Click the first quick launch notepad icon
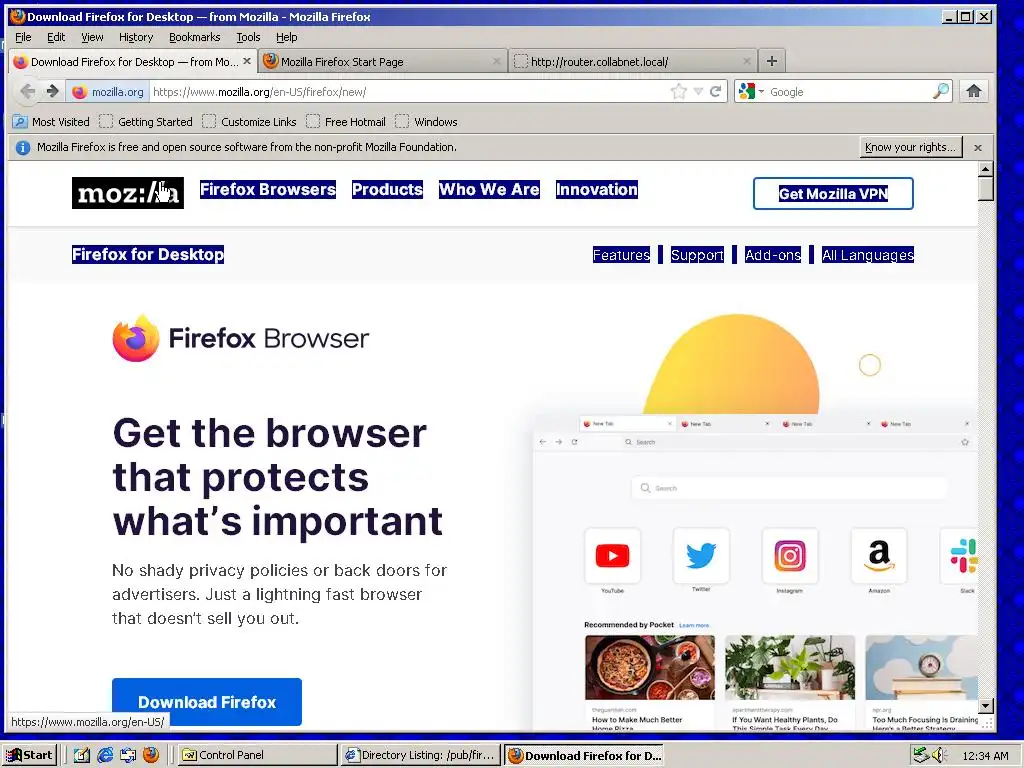This screenshot has width=1024, height=768. point(82,755)
